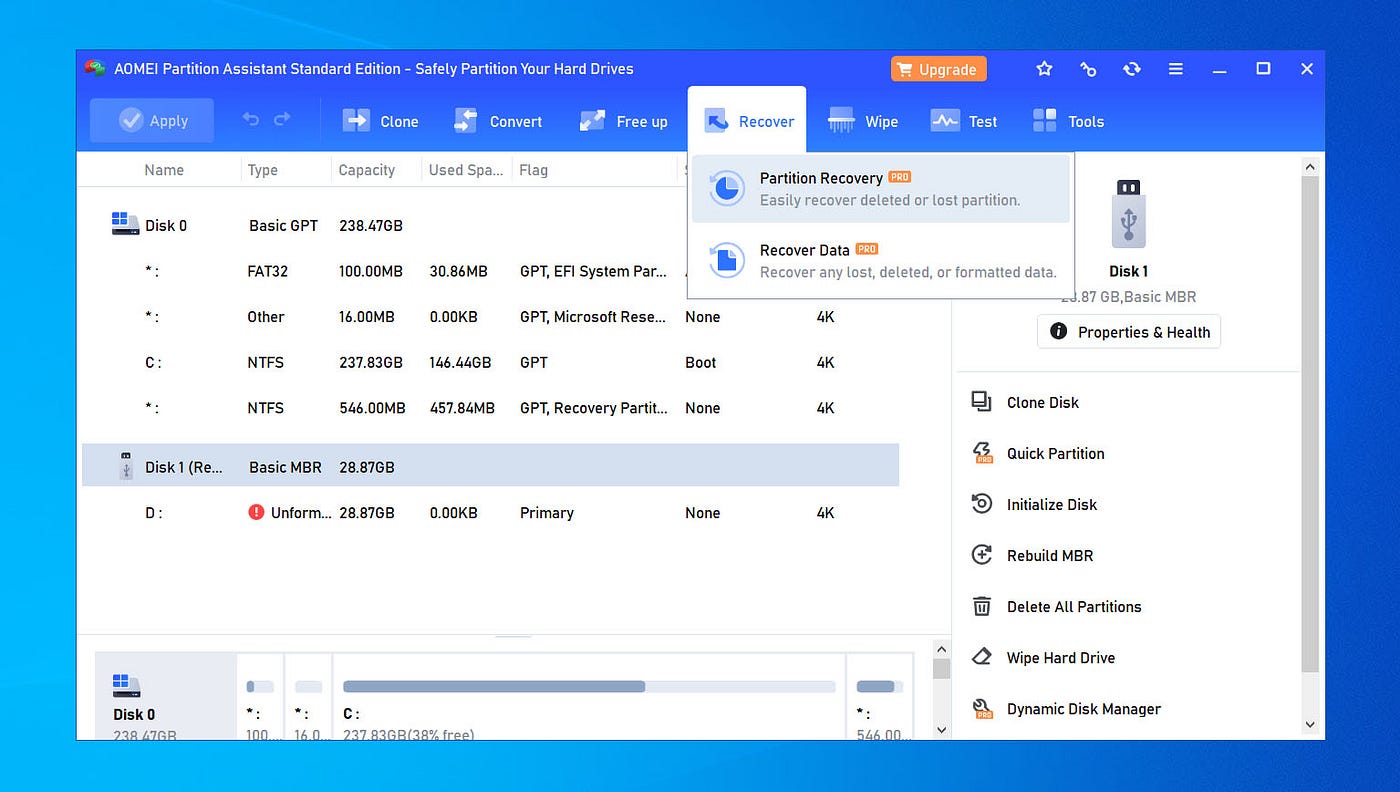
Task: Select the C: NTFS partition row
Action: [x=490, y=362]
